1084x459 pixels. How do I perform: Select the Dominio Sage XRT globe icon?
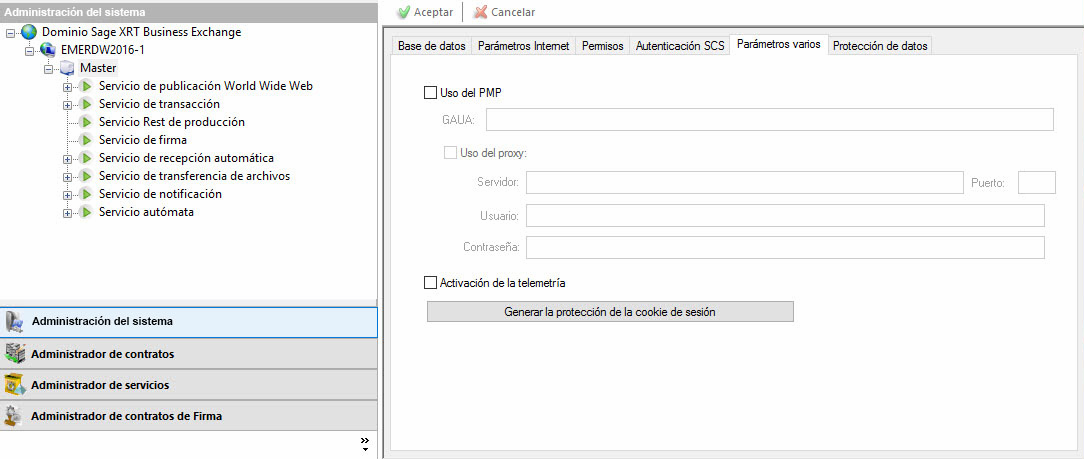point(29,32)
